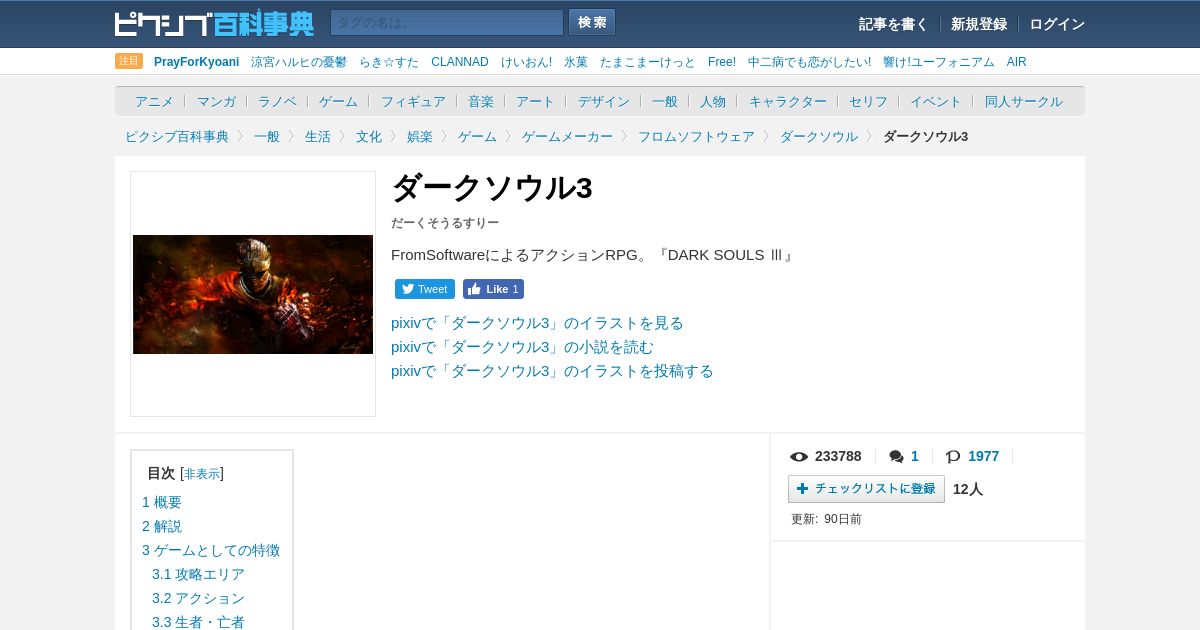Focus the タグの名は search field

[x=447, y=22]
